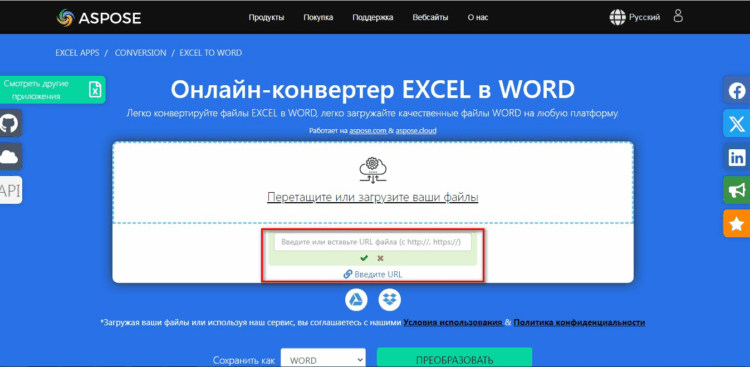Viewport: 750px width, 367px height.
Task: Upload from Dropbox
Action: tap(390, 300)
